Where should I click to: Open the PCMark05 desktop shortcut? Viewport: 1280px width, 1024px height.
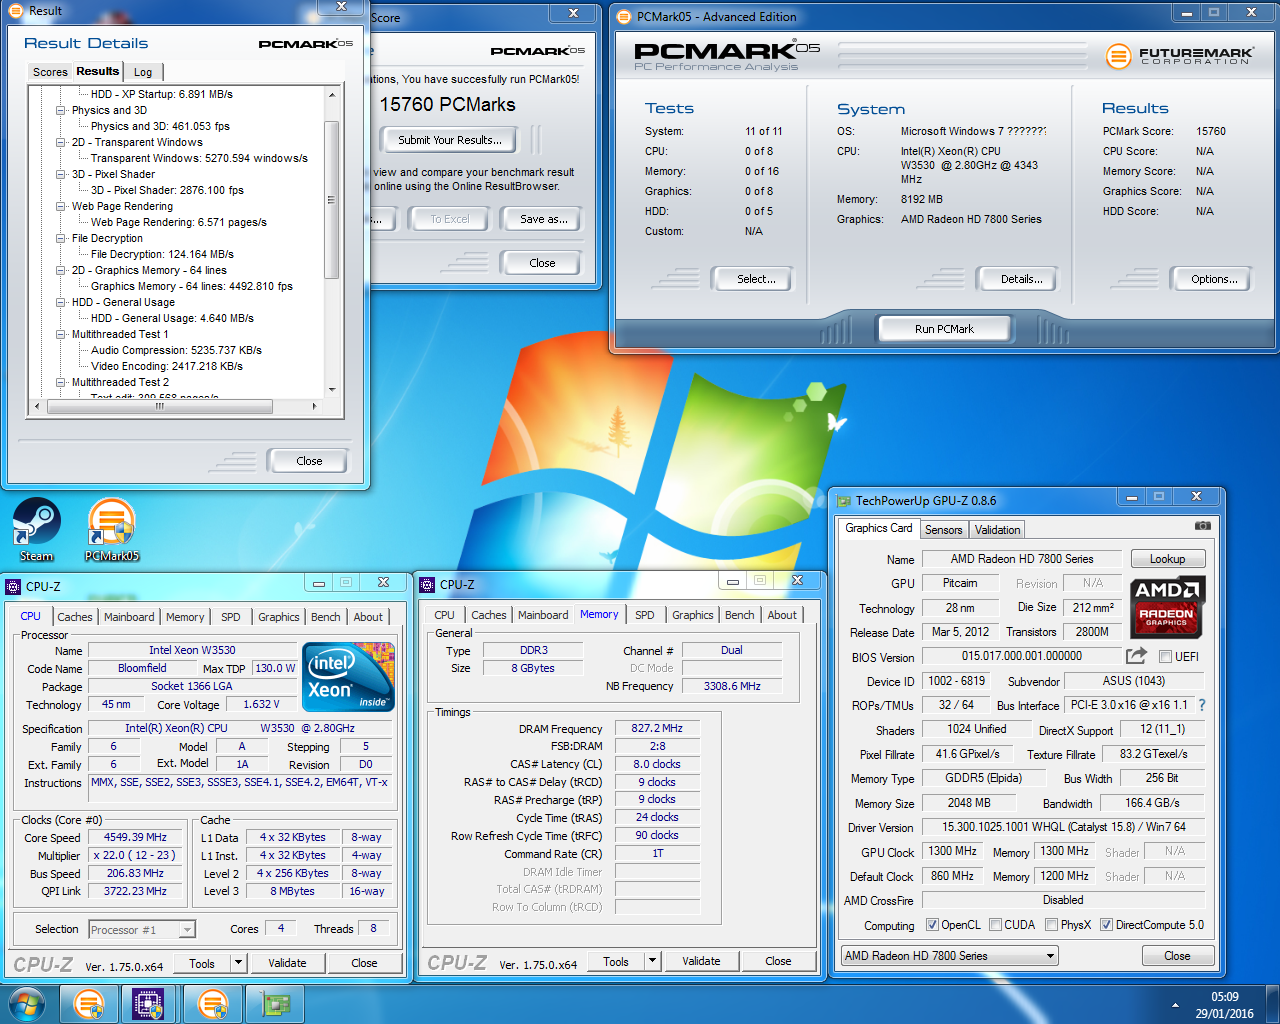pos(111,530)
